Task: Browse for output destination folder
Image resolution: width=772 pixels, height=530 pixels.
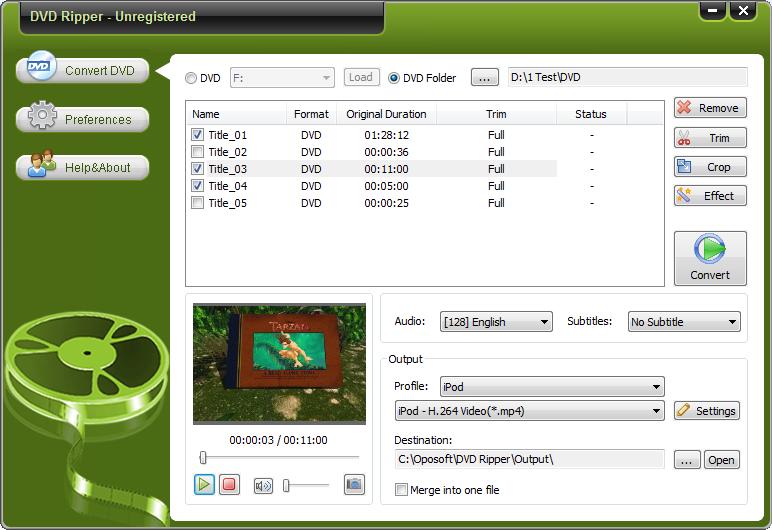Action: click(x=687, y=460)
